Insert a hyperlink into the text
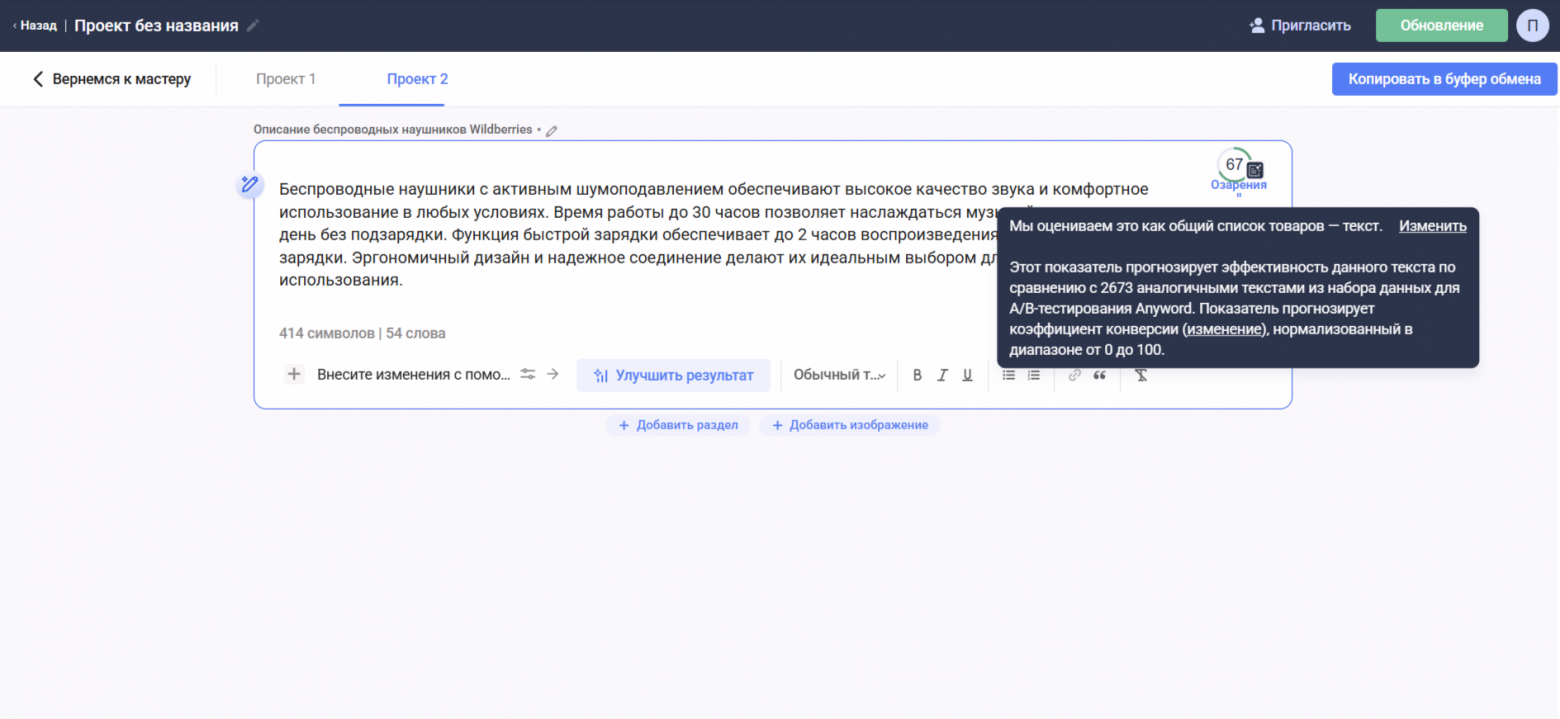 1074,374
